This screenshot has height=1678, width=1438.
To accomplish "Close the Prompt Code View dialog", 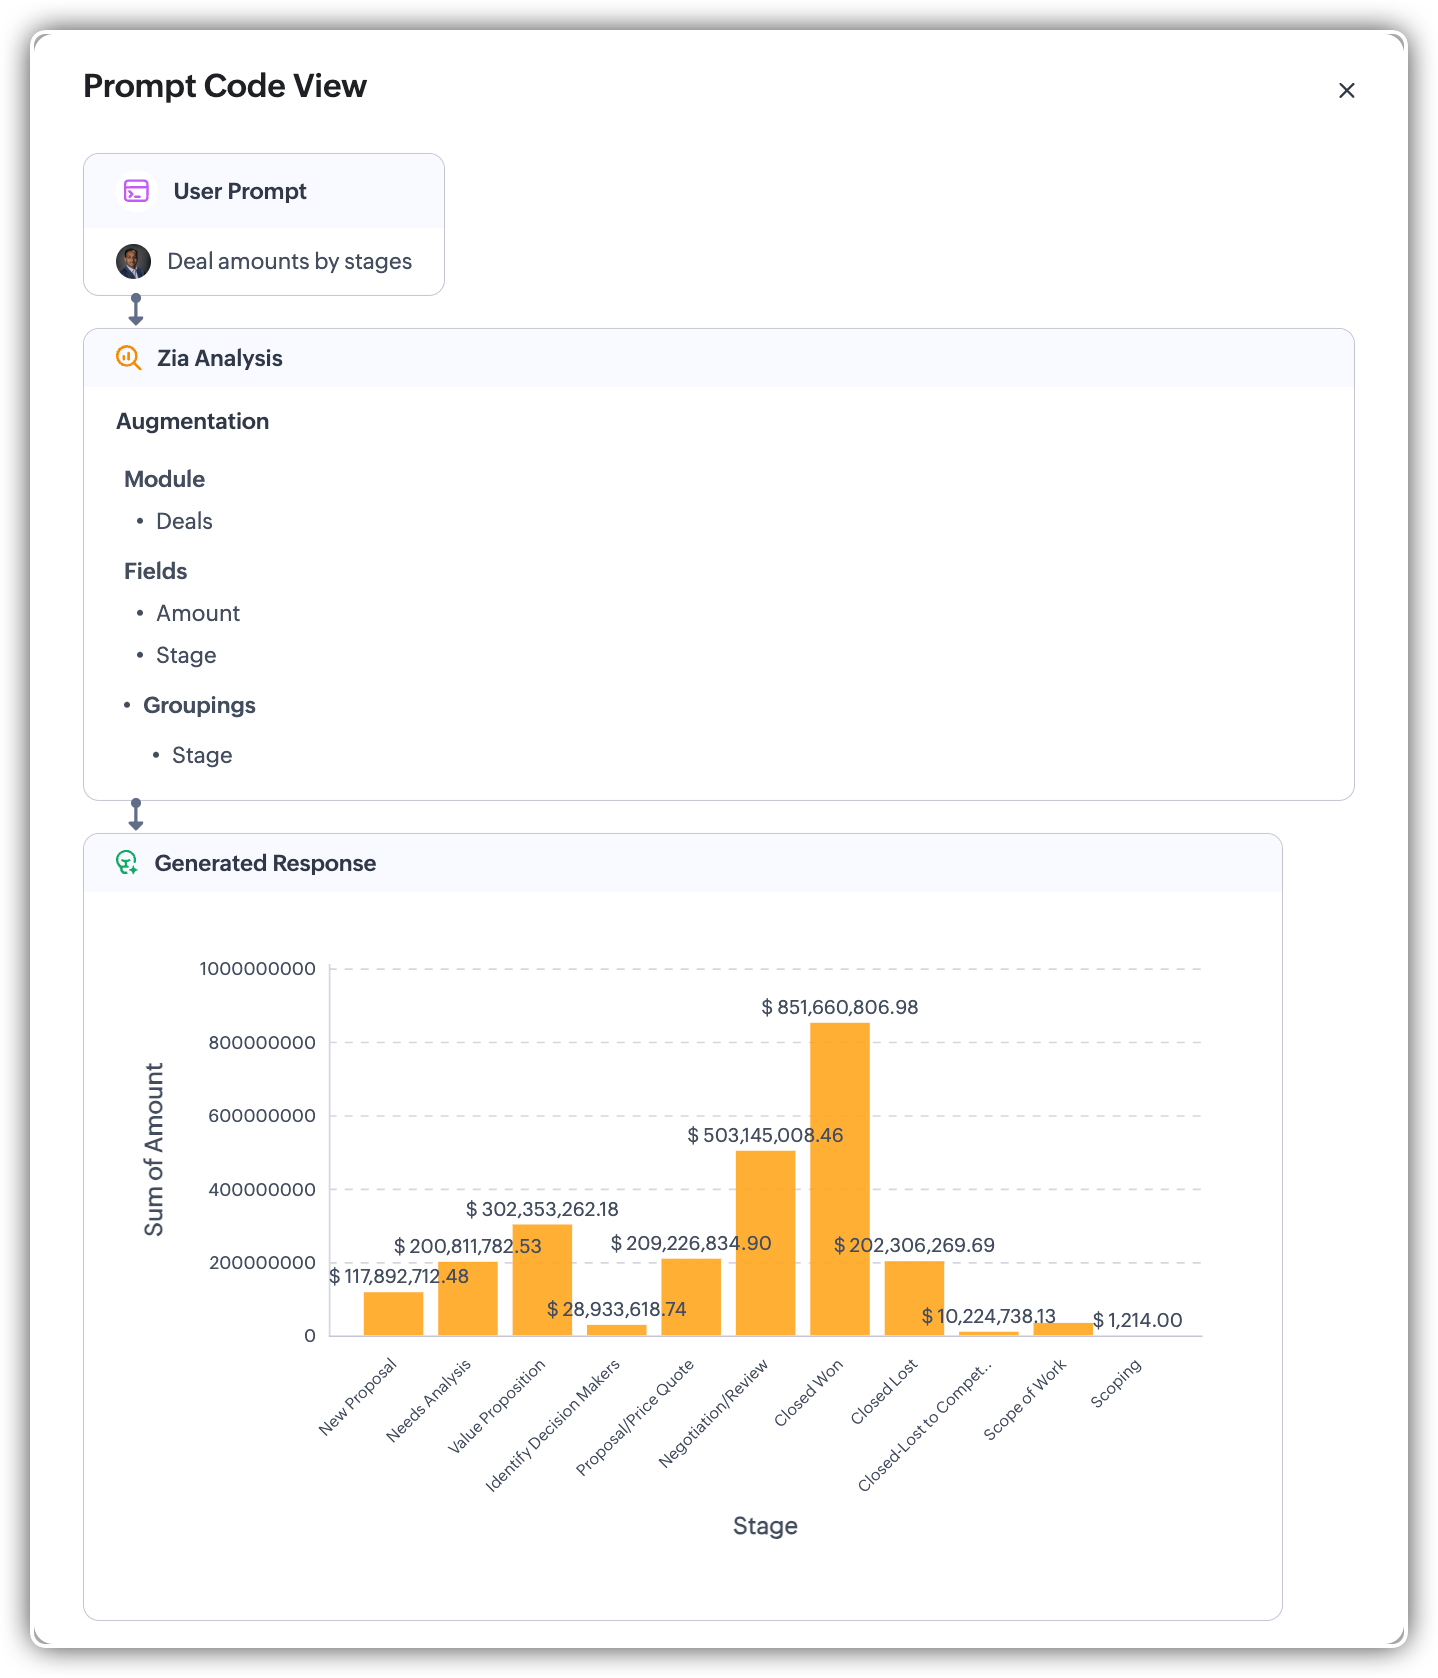I will [x=1346, y=91].
